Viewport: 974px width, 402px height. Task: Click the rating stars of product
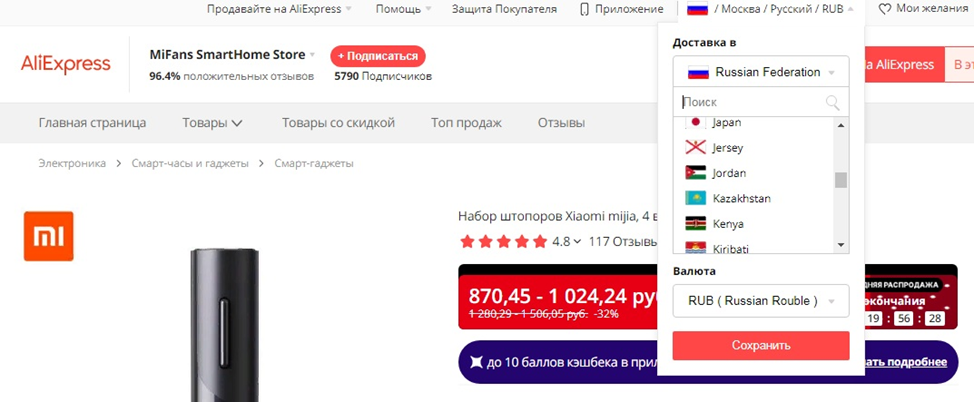pos(503,241)
